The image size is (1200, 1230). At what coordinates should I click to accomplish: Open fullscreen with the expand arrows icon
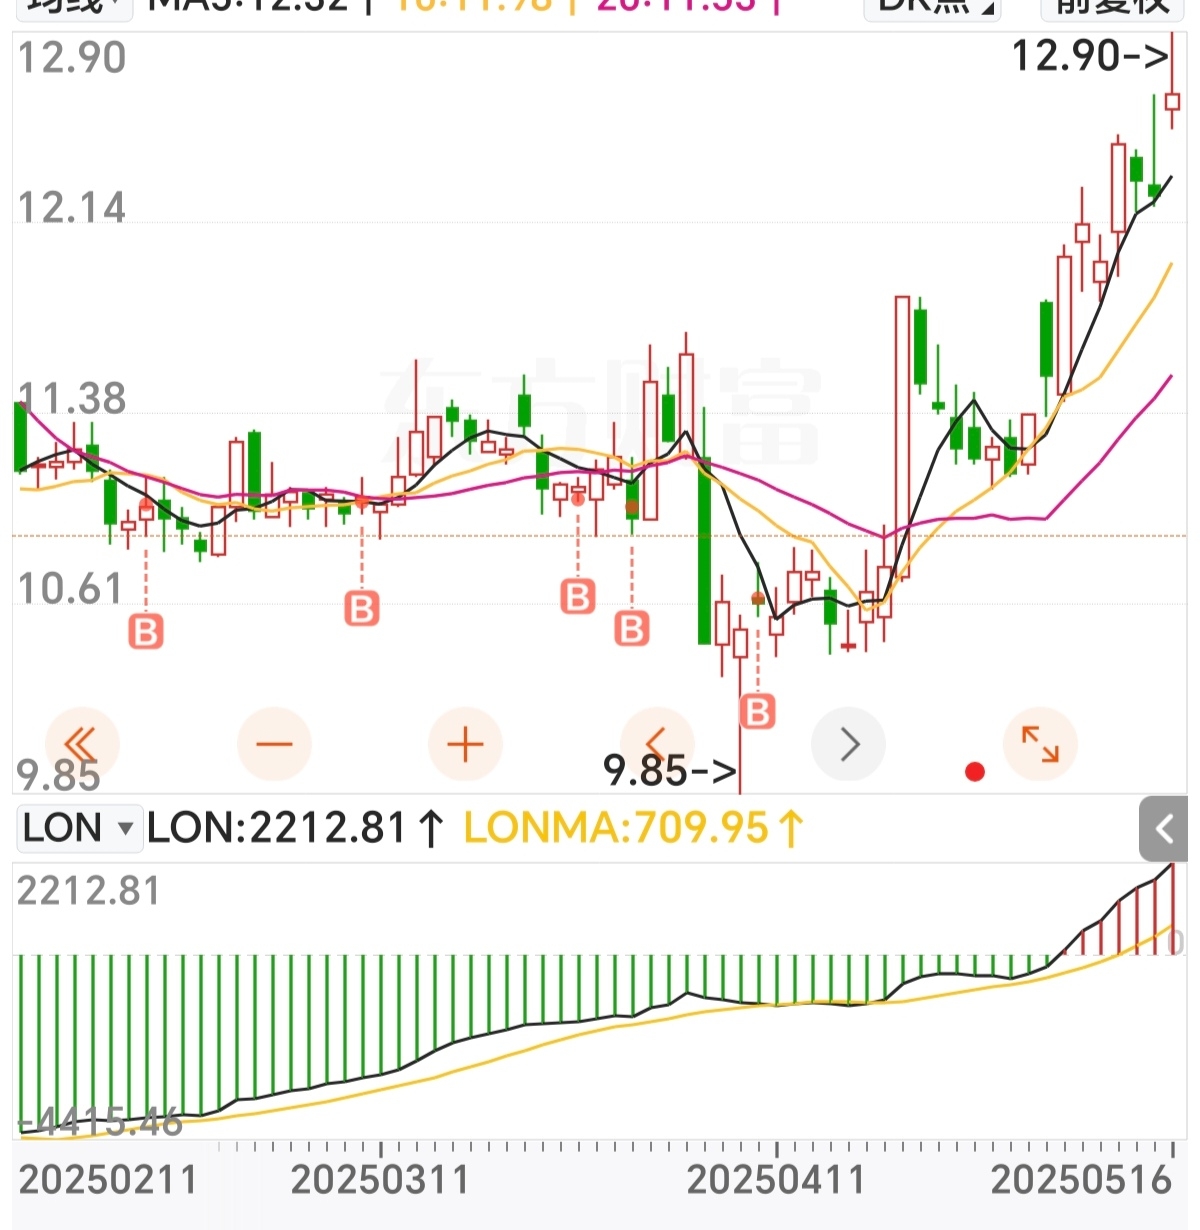tap(1040, 744)
